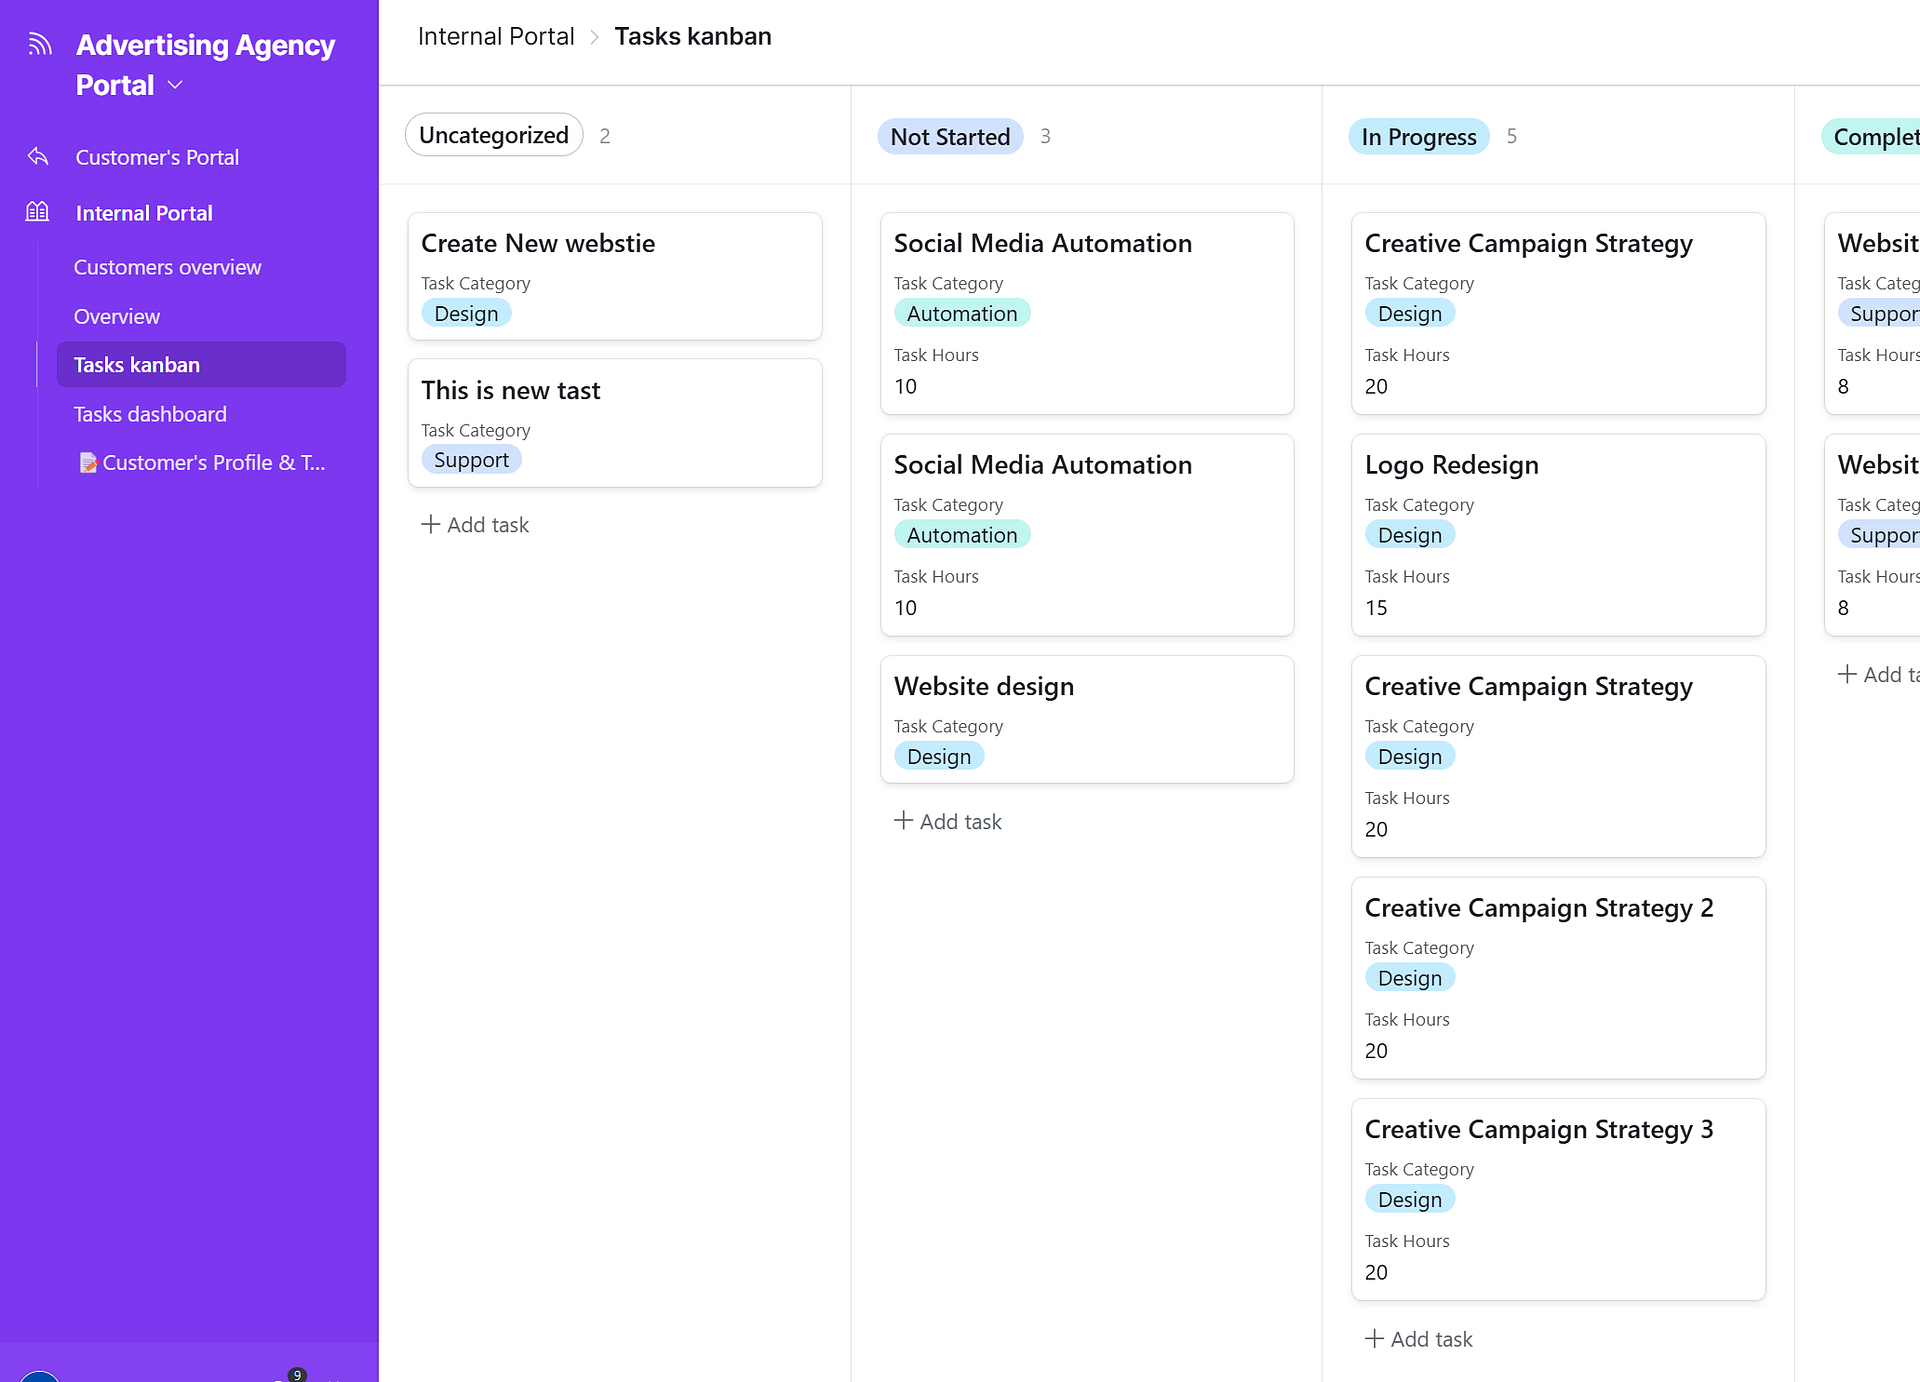This screenshot has height=1382, width=1920.
Task: Open the Logo Redesign task card
Action: coord(1451,464)
